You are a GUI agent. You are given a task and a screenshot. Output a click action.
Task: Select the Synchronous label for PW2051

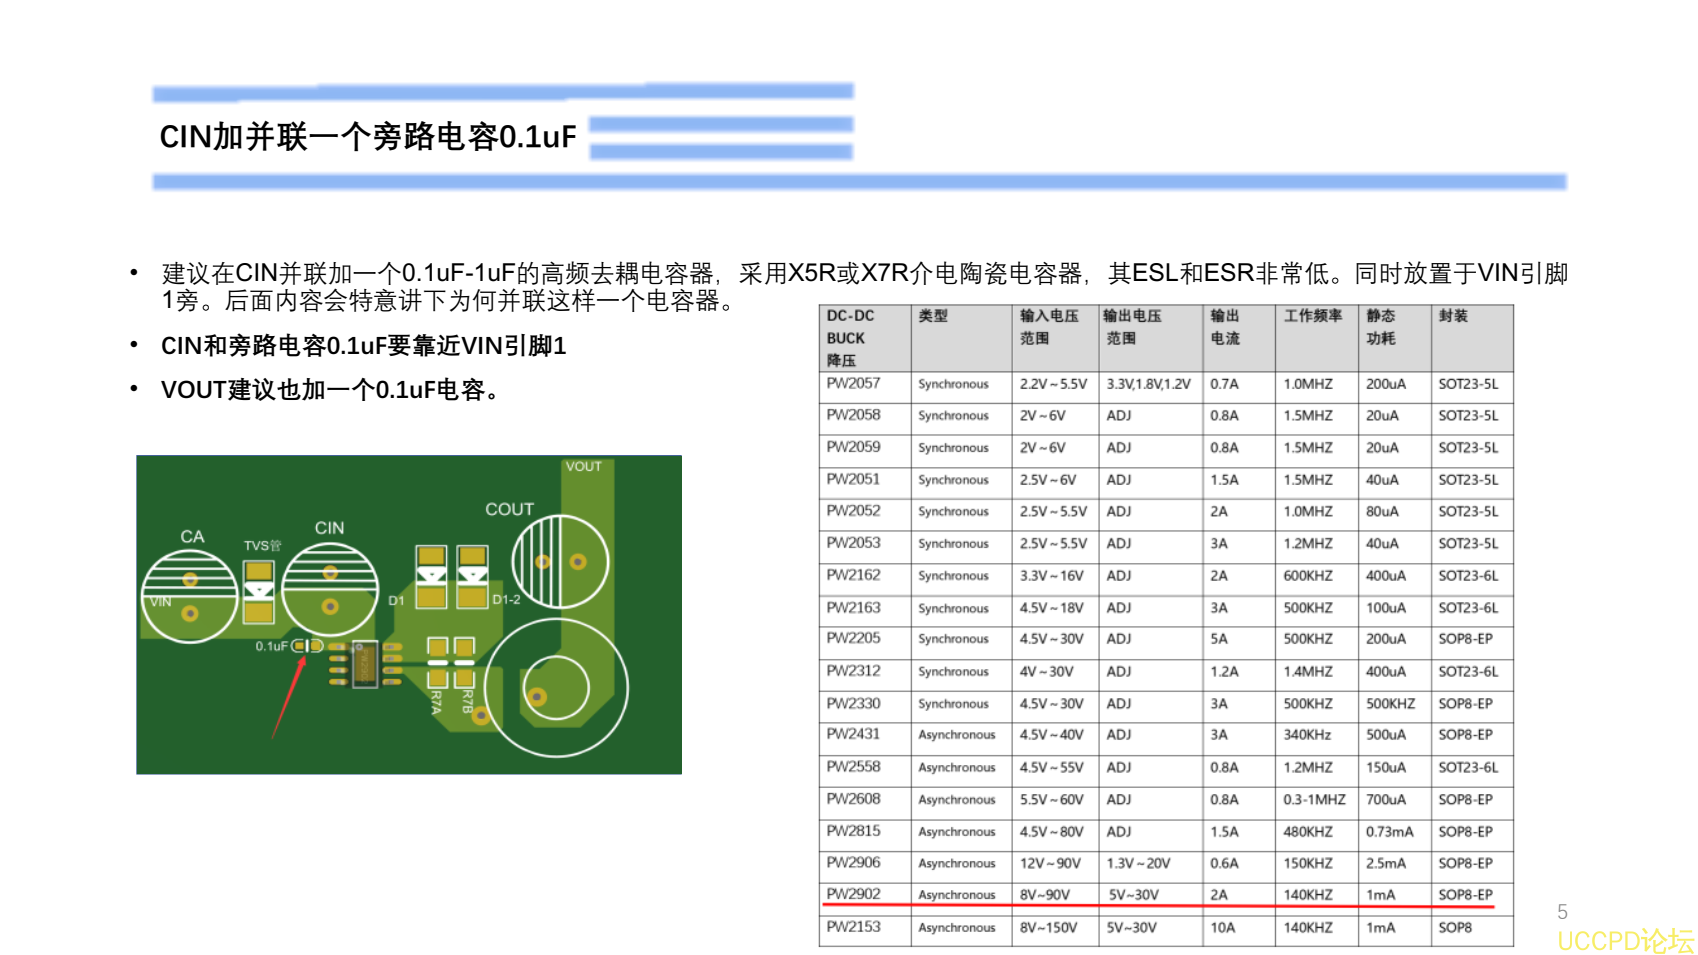pyautogui.click(x=953, y=480)
